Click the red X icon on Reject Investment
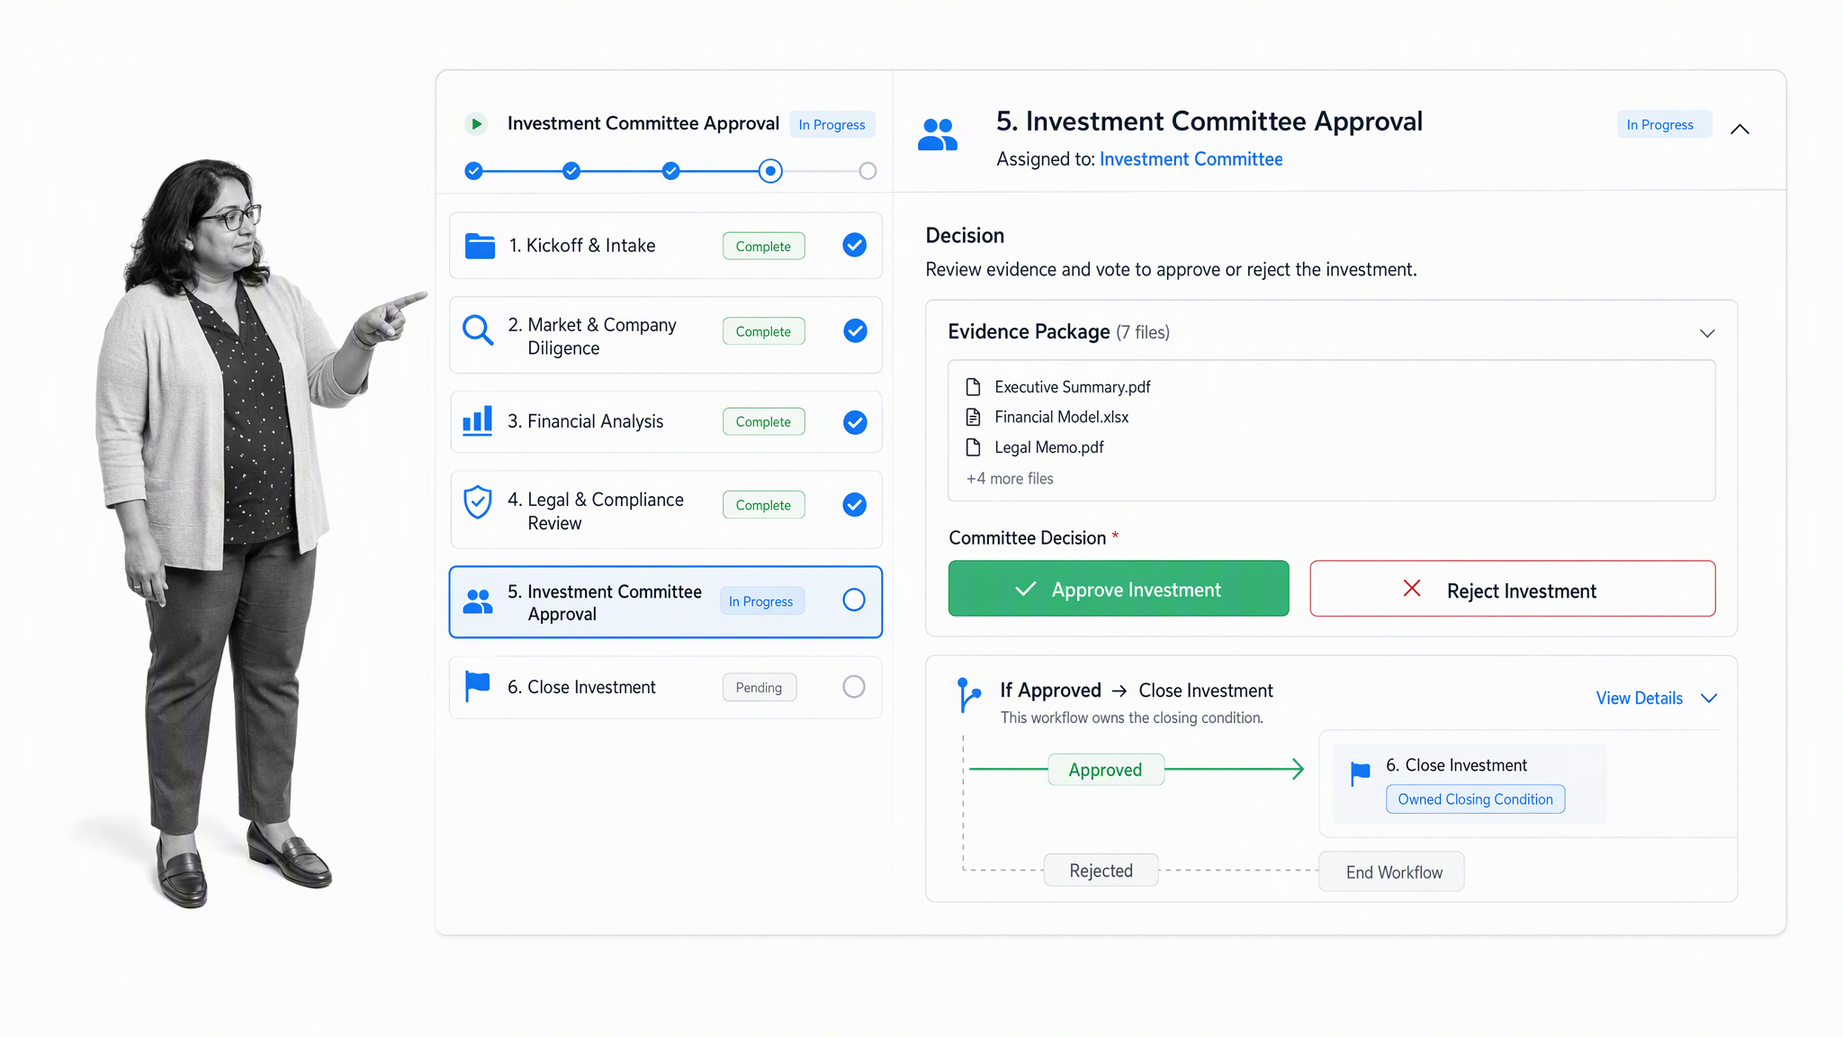 (1412, 589)
